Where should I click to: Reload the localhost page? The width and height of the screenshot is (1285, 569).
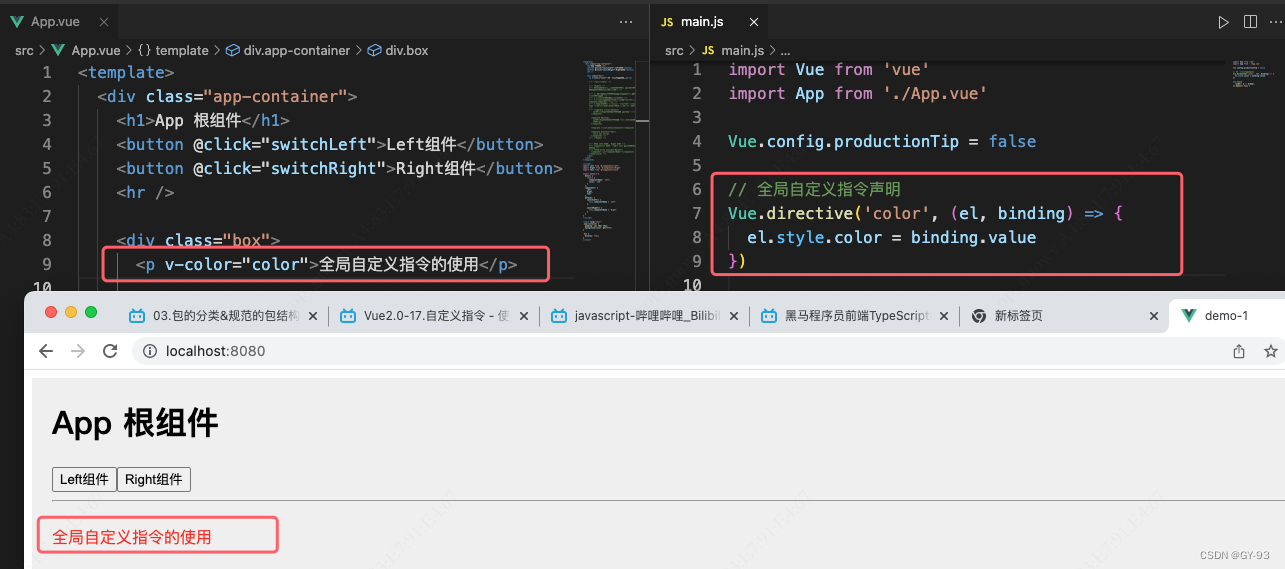pos(110,351)
